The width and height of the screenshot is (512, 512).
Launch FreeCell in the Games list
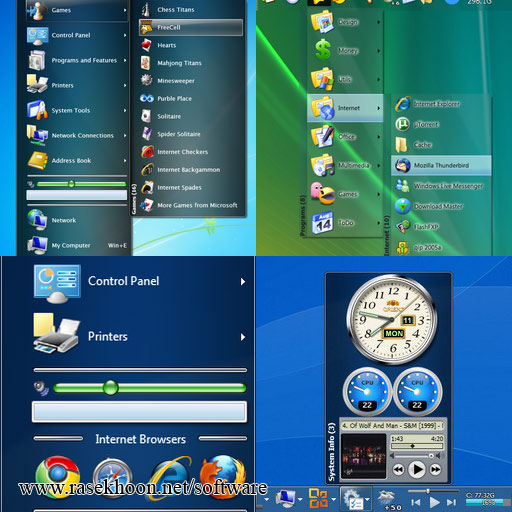(x=191, y=27)
